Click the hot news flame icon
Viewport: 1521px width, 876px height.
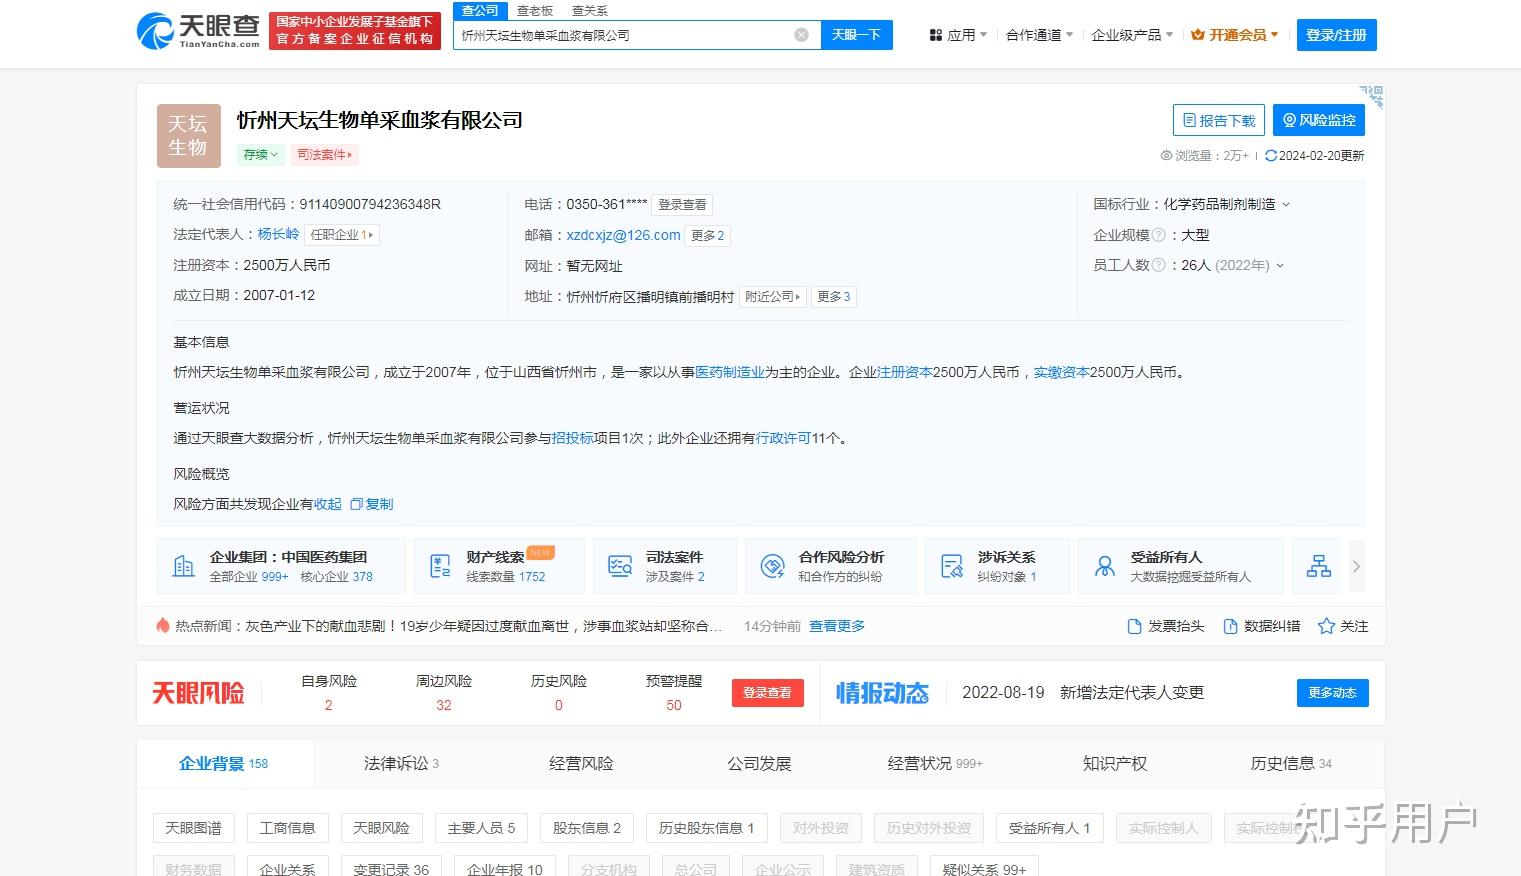[x=163, y=625]
